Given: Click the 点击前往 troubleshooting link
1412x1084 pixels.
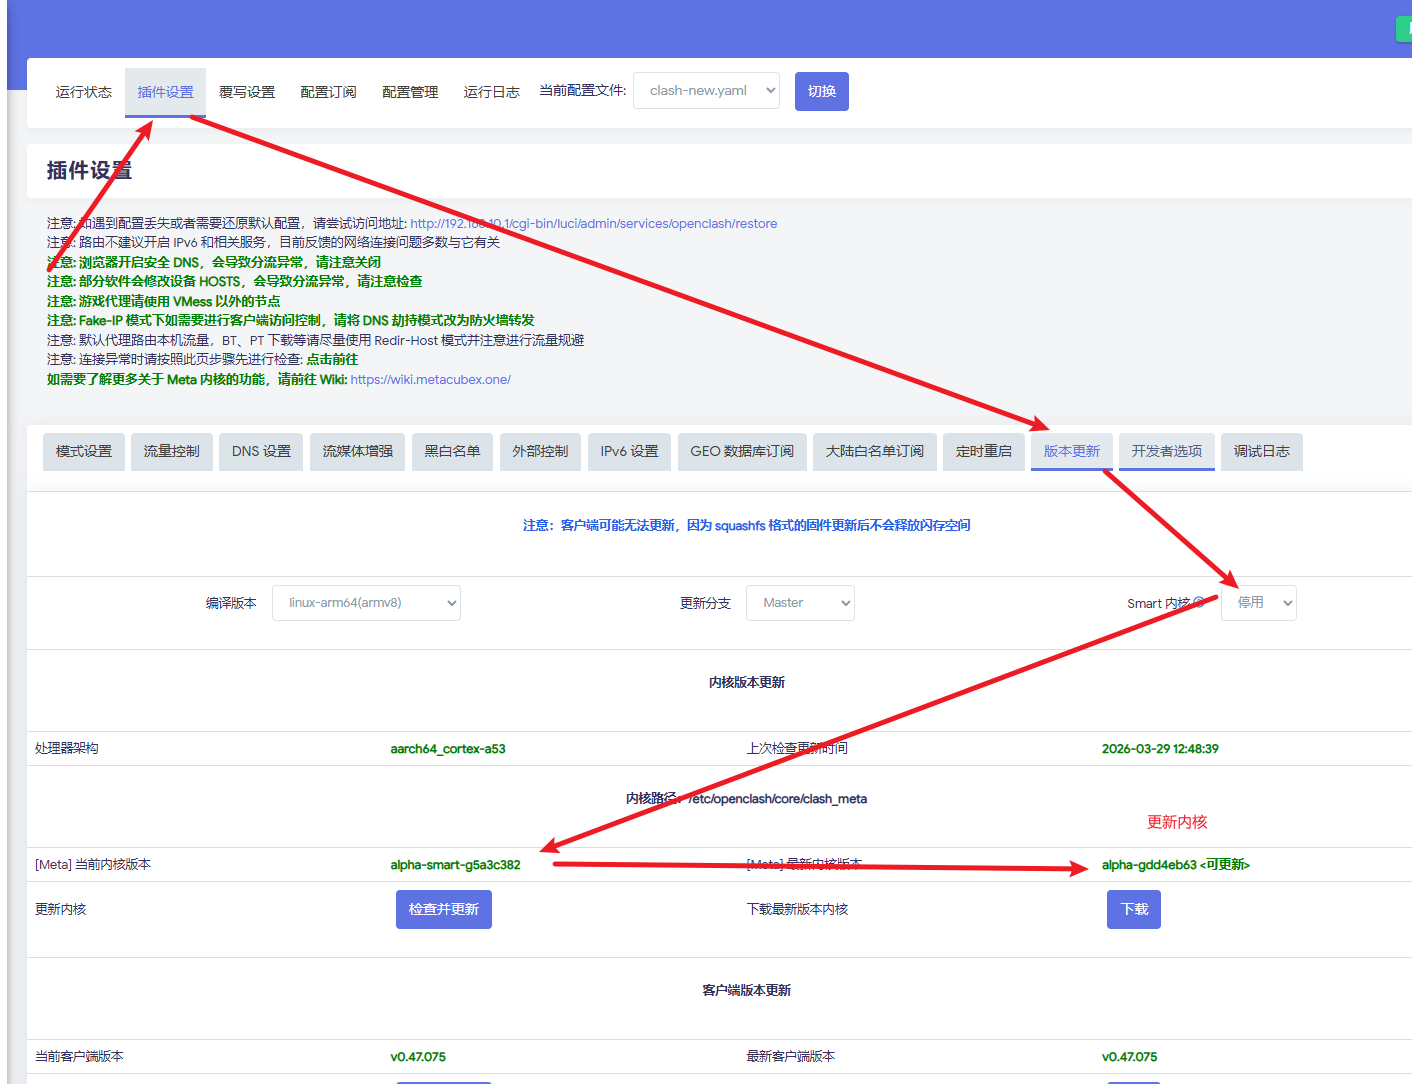Looking at the screenshot, I should click(332, 360).
